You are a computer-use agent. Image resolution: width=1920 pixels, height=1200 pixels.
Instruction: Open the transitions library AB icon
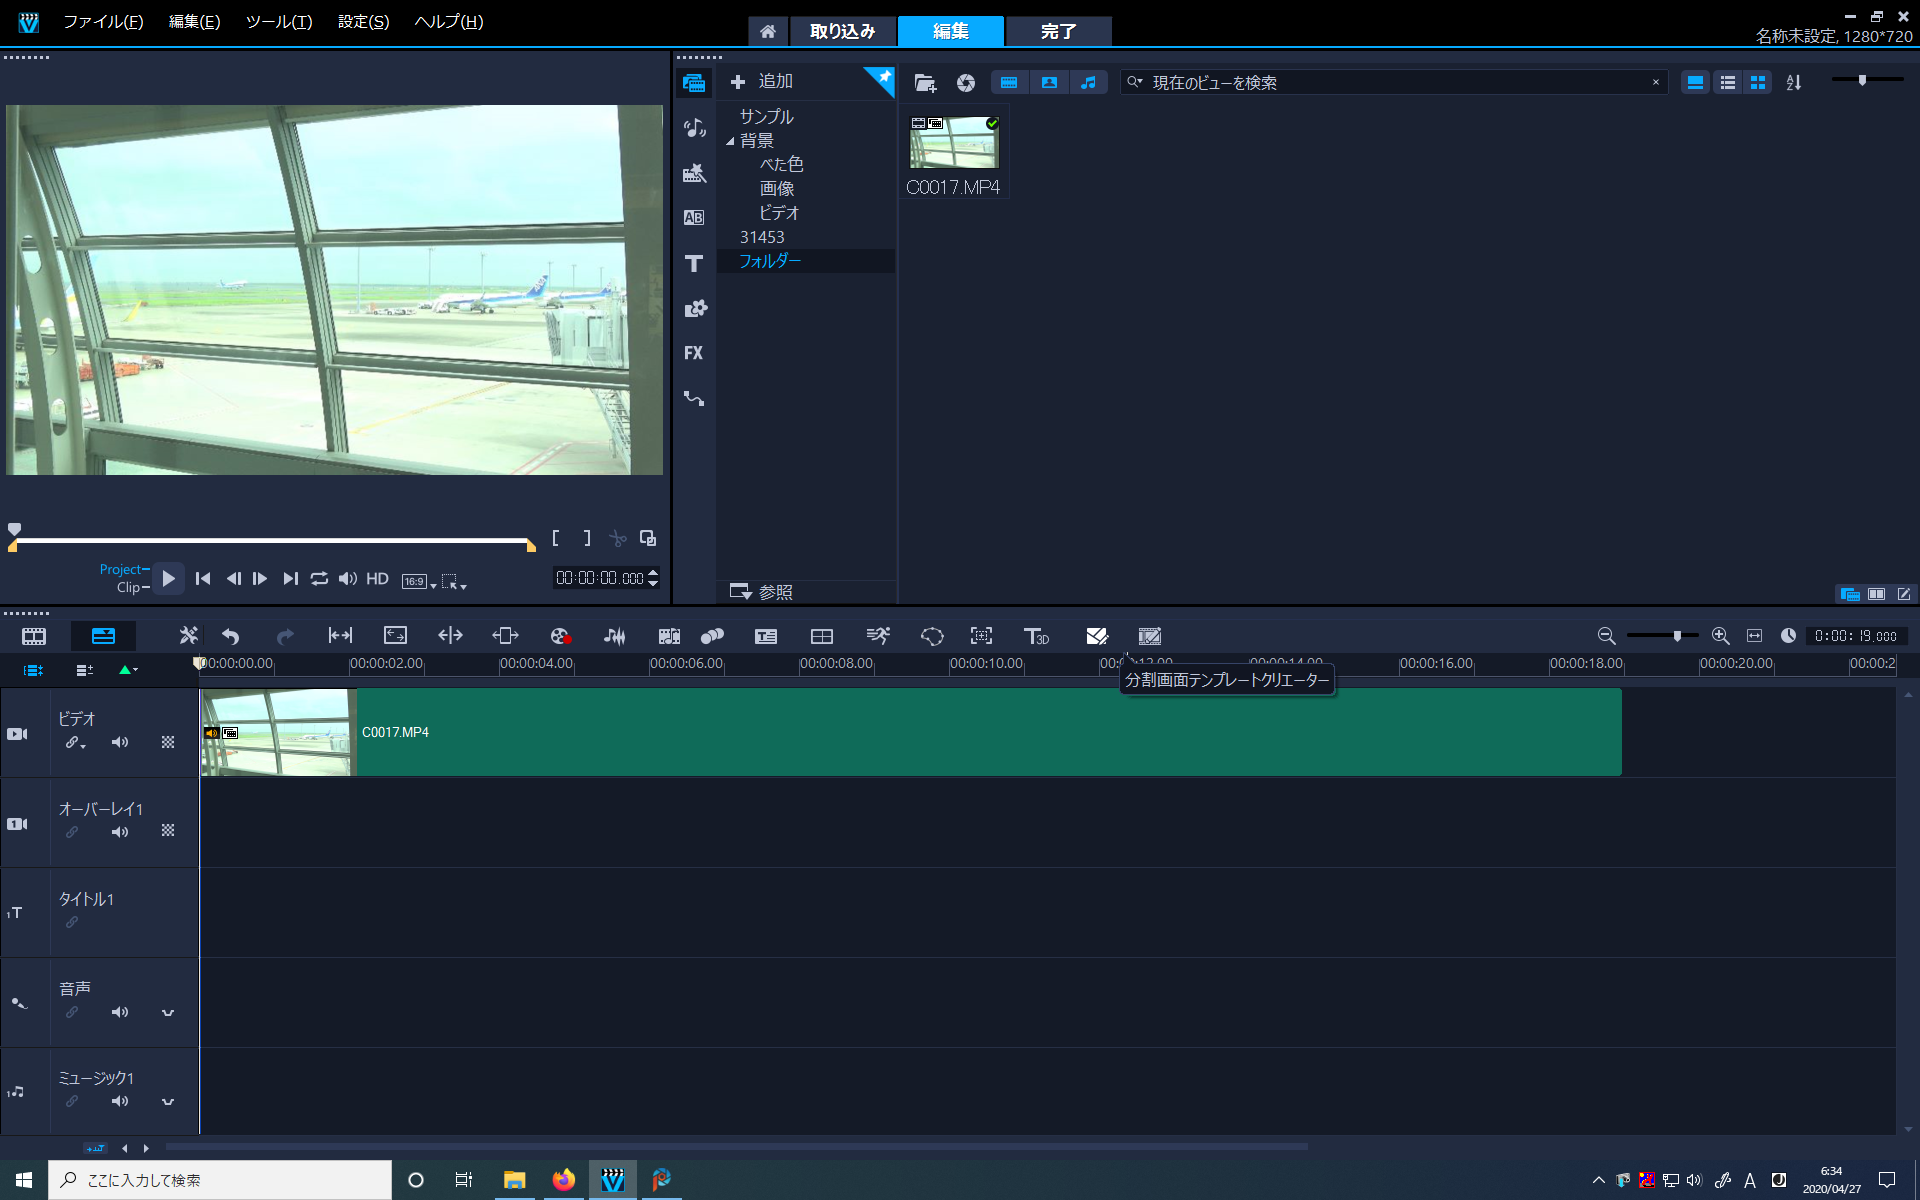(693, 217)
